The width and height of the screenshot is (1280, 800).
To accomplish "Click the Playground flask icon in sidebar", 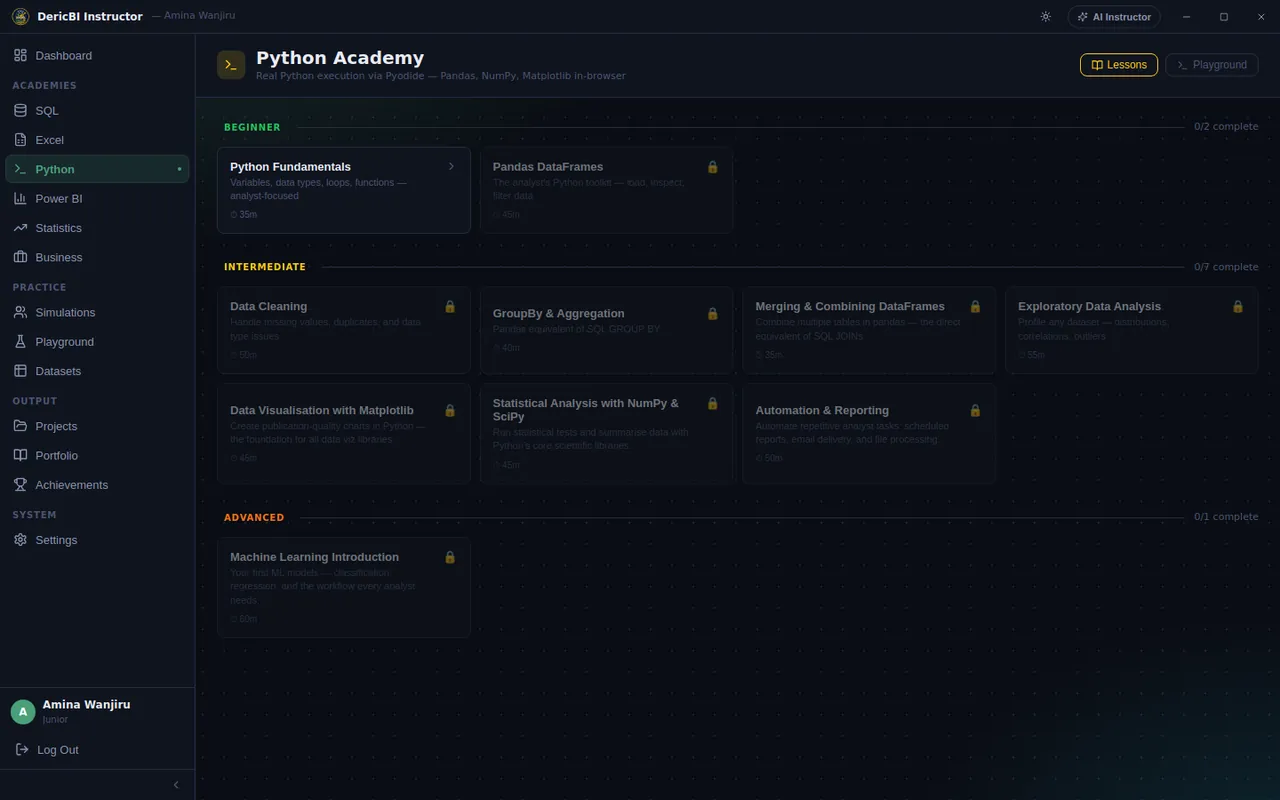I will (20, 341).
